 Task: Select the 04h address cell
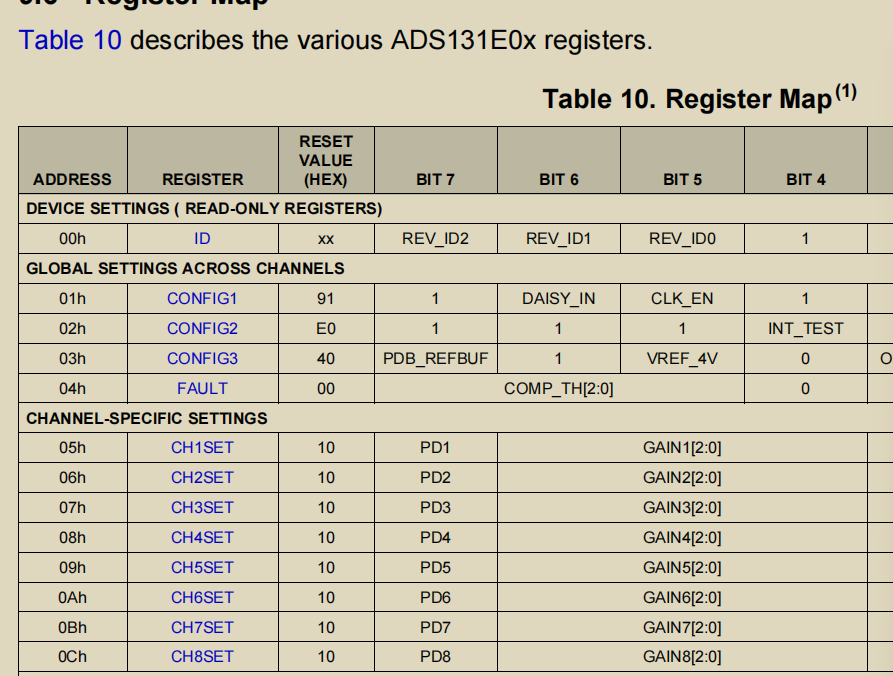pyautogui.click(x=72, y=388)
